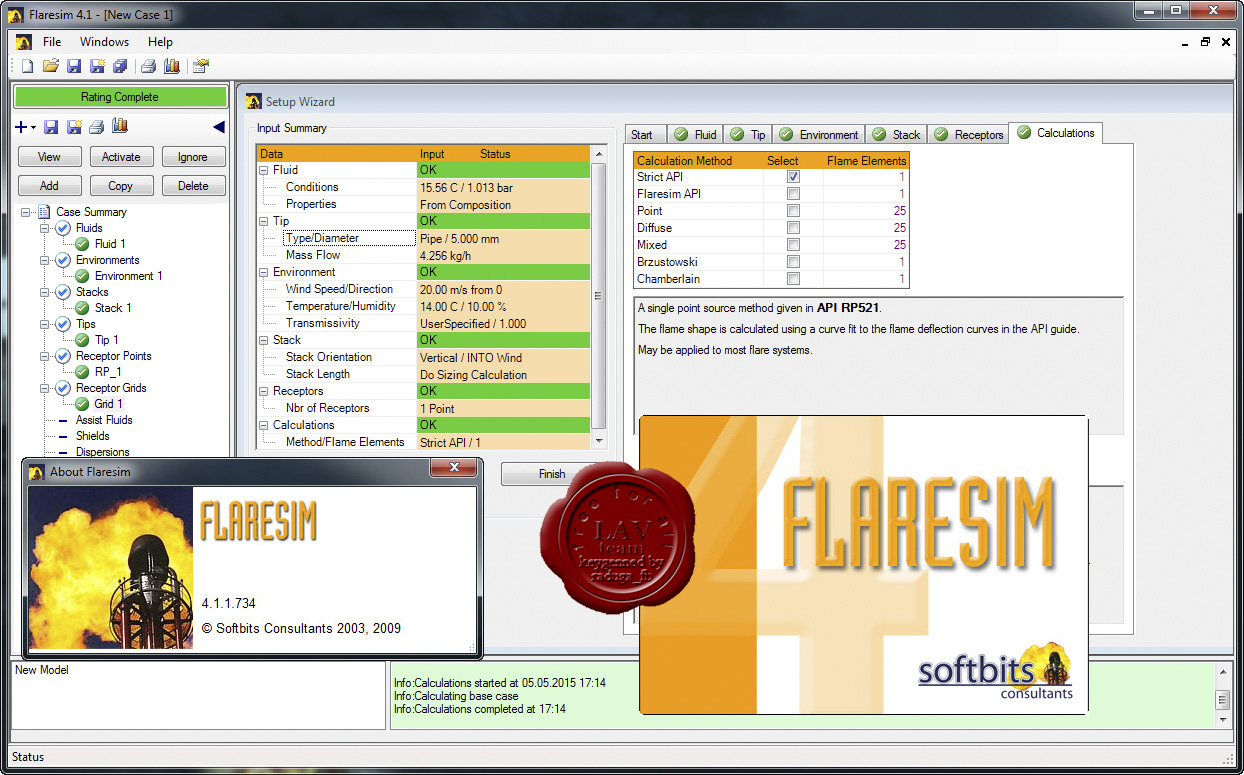
Task: Switch to the Fluid wizard tab
Action: [x=696, y=135]
